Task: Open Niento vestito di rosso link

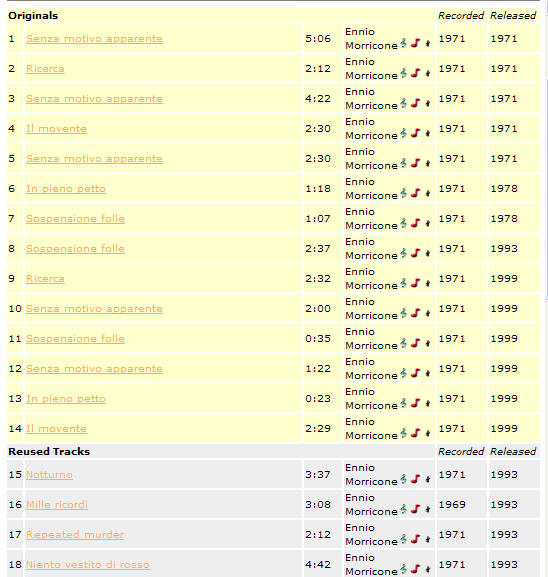Action: click(x=88, y=564)
